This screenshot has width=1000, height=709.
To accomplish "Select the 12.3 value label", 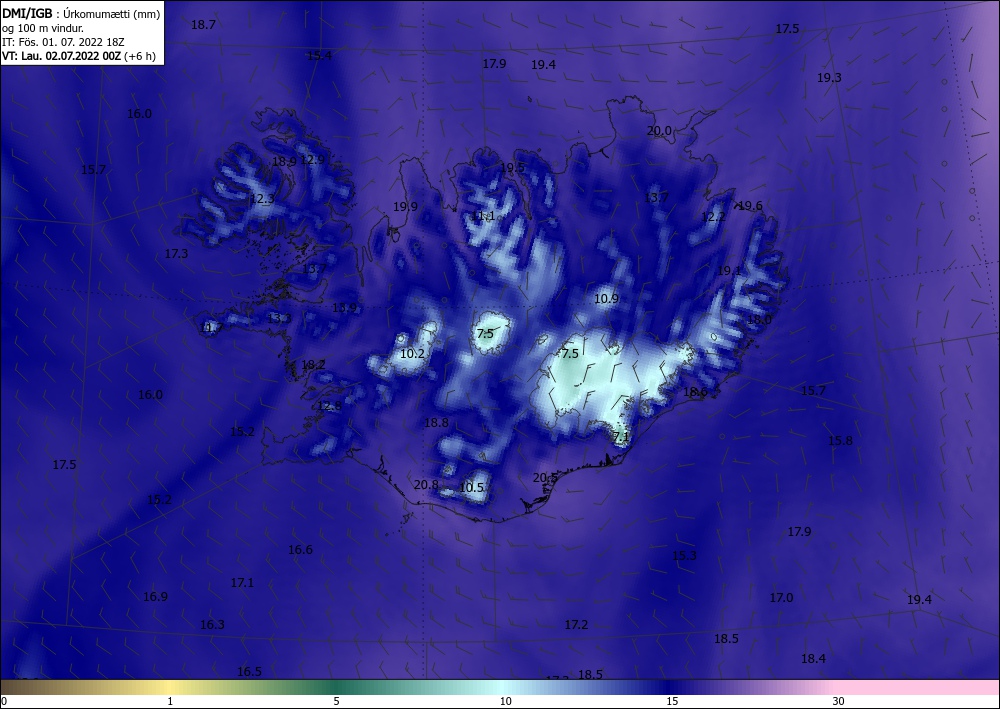I will click(262, 199).
